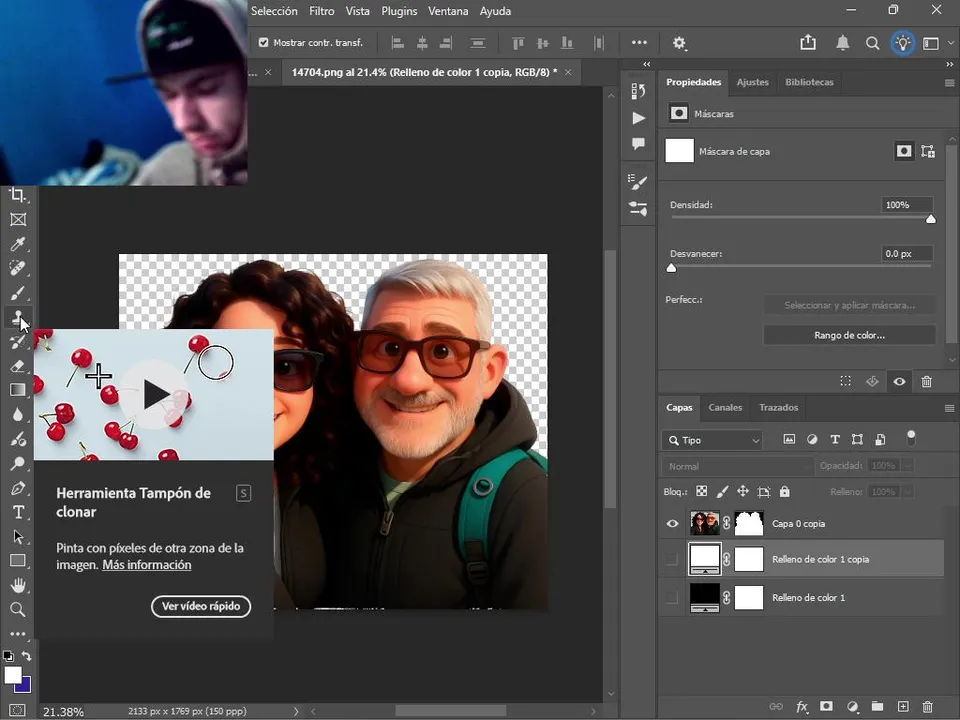This screenshot has width=960, height=720.
Task: Toggle mask visibility eye in Properties
Action: click(x=899, y=381)
